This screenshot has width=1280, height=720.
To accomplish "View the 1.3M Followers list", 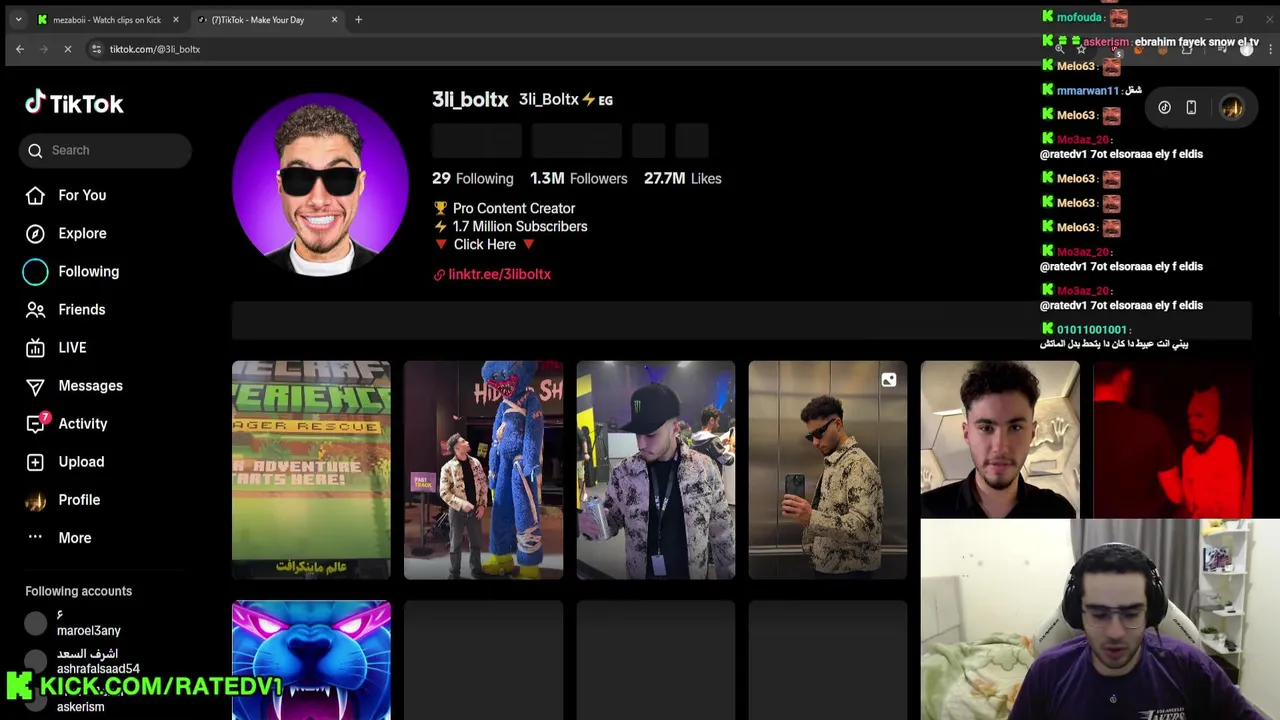I will click(x=578, y=178).
